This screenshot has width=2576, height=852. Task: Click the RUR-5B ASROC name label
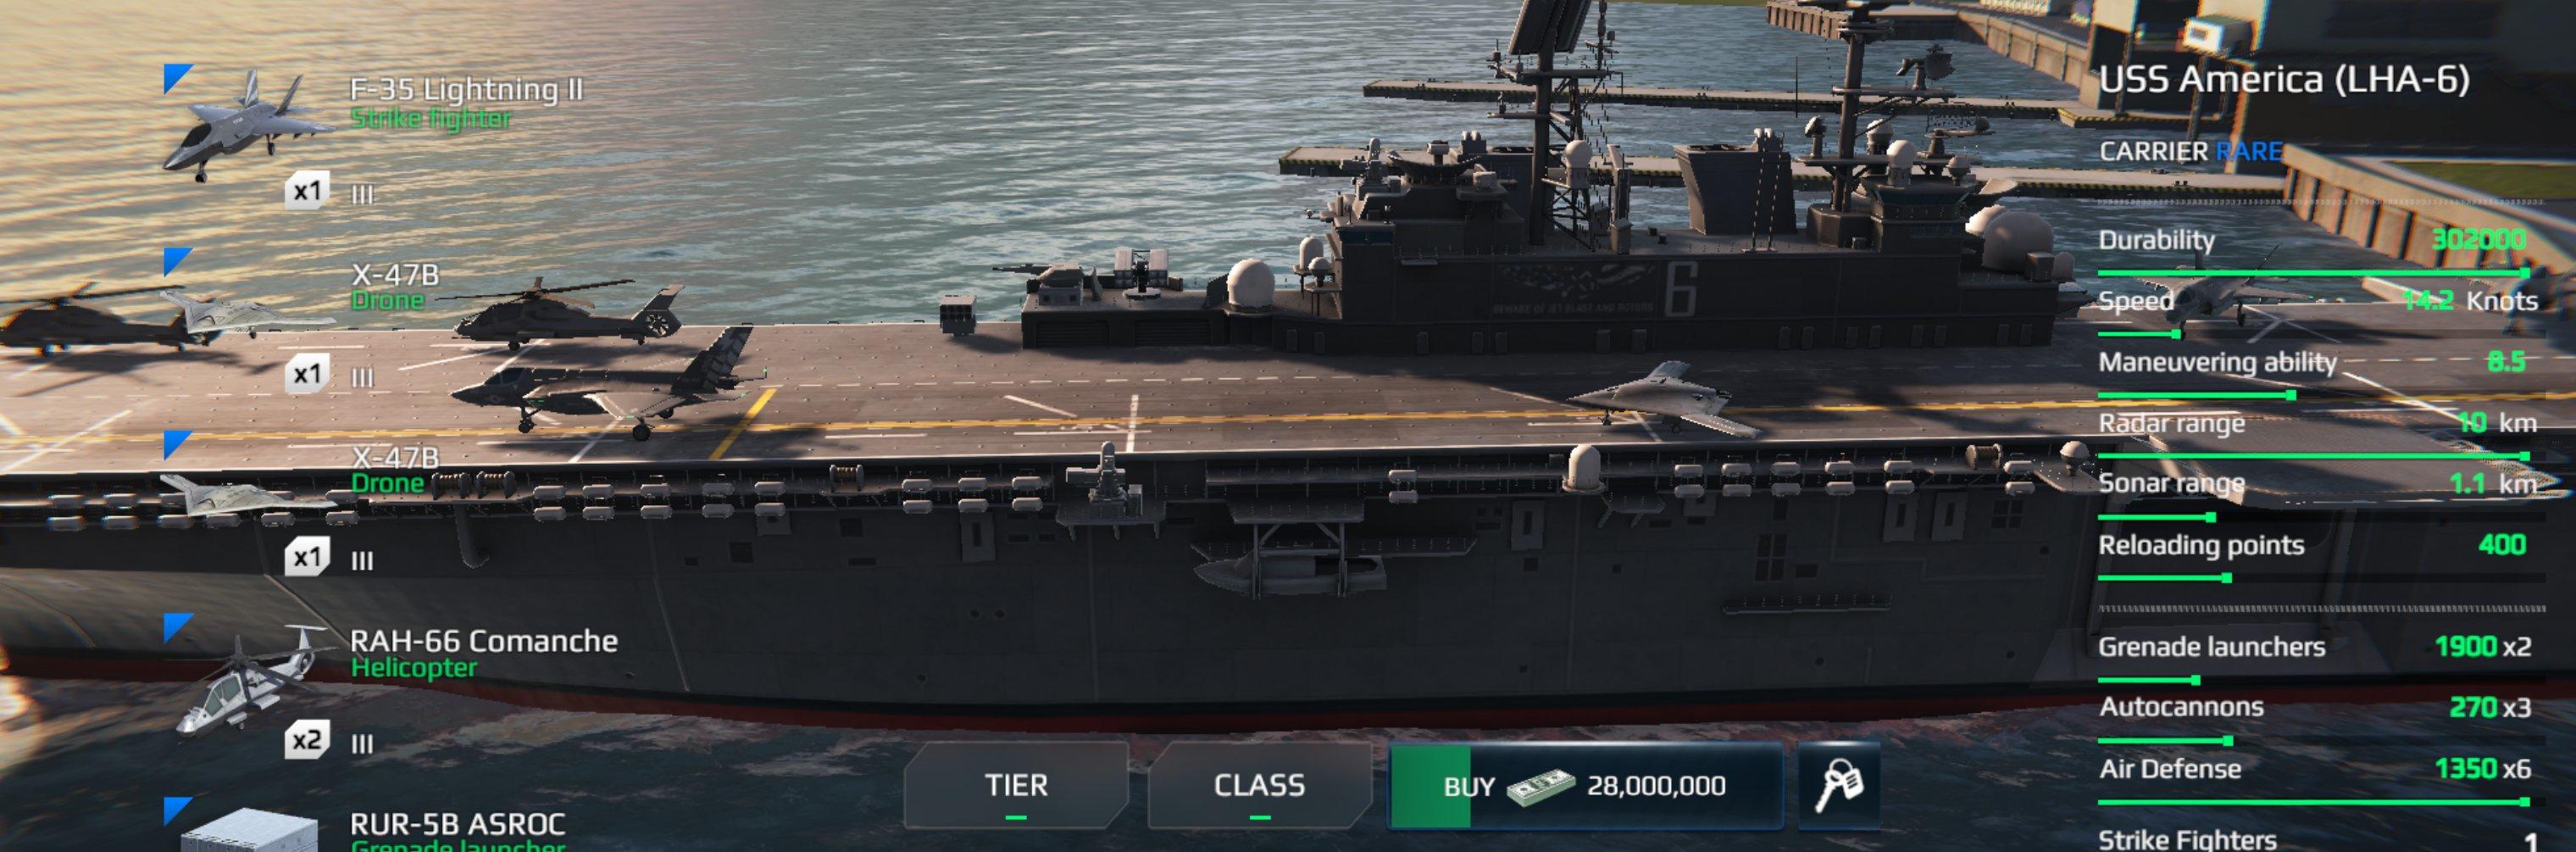point(458,825)
